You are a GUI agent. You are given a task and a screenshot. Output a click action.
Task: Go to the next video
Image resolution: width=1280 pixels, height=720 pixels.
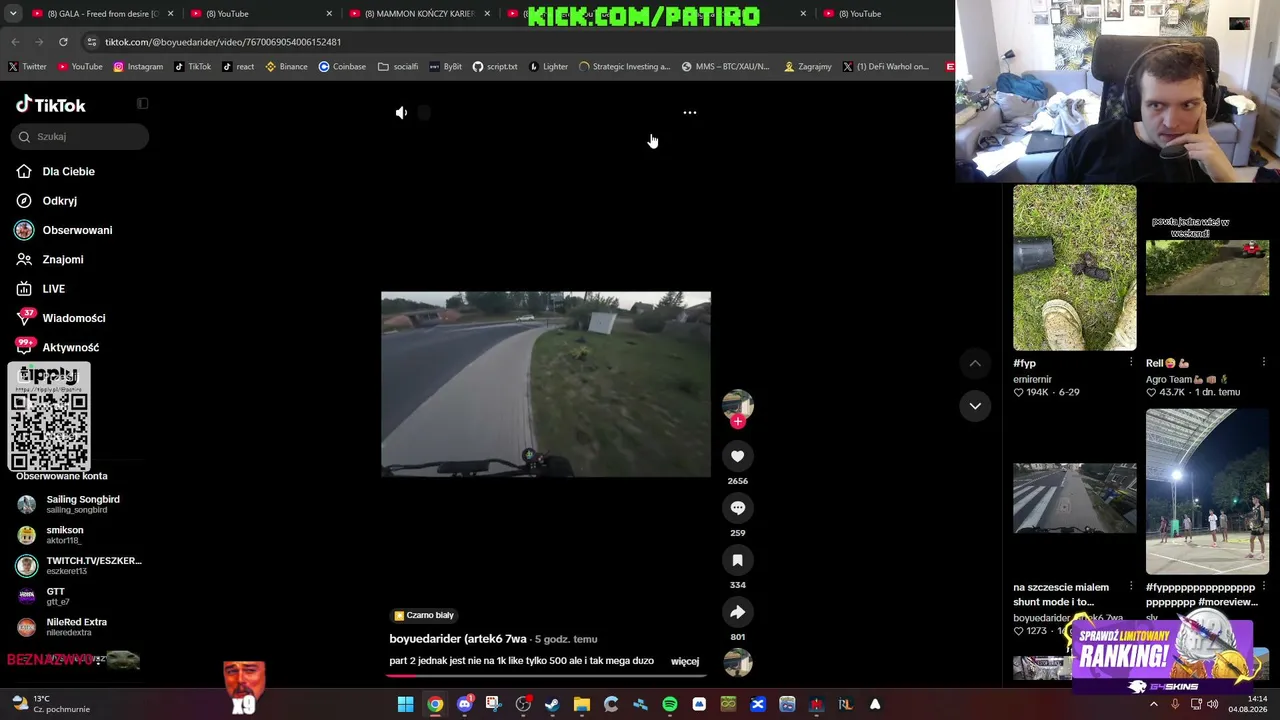click(975, 406)
